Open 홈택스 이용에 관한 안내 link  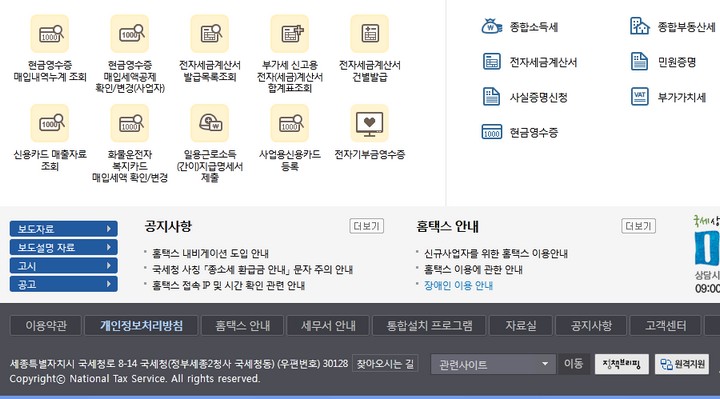(473, 270)
